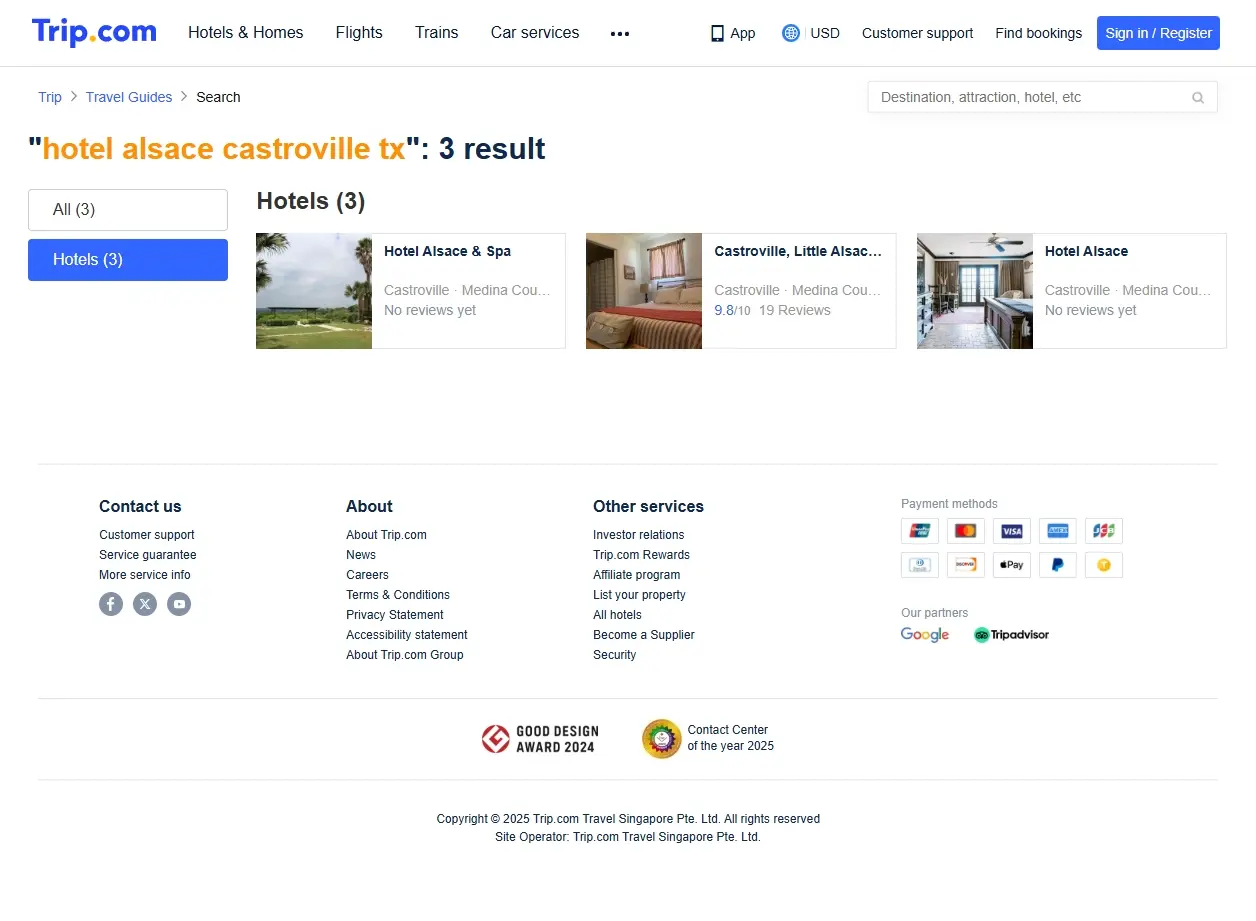Open the Hotel Alsace & Spa title

[x=447, y=251]
